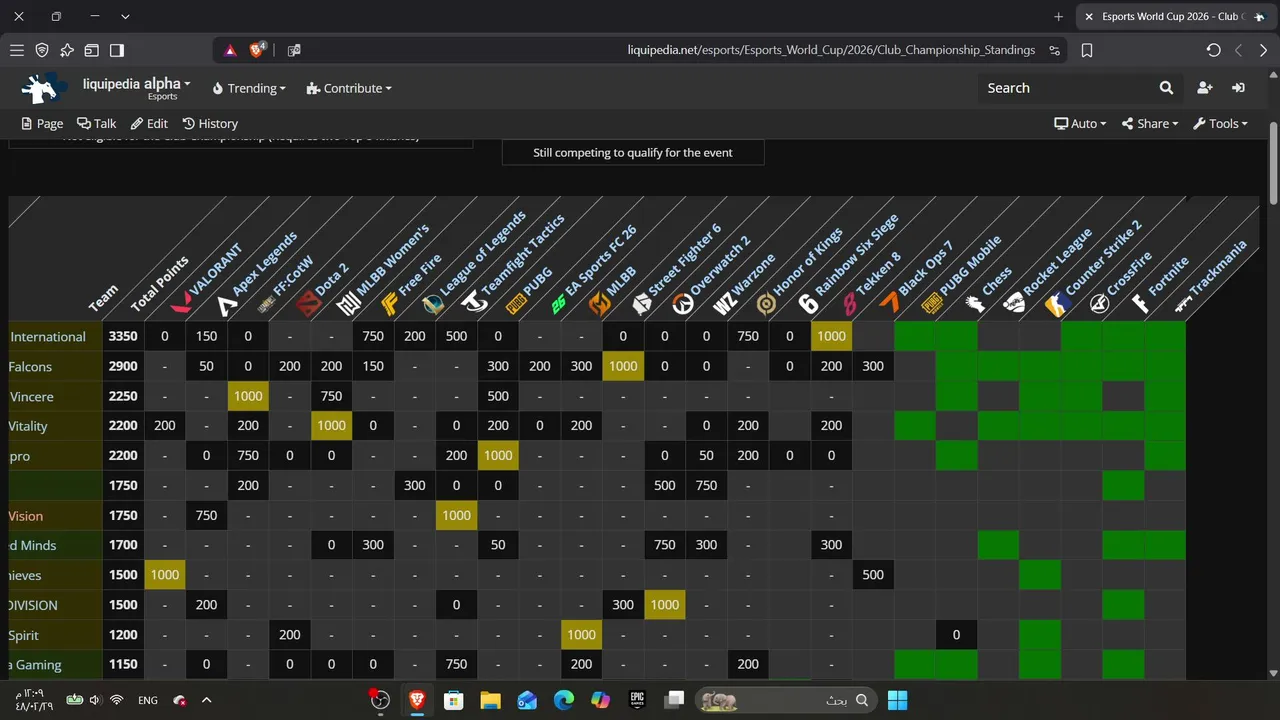Click the Overwatch 2 game icon
Viewport: 1280px width, 720px height.
tap(683, 304)
